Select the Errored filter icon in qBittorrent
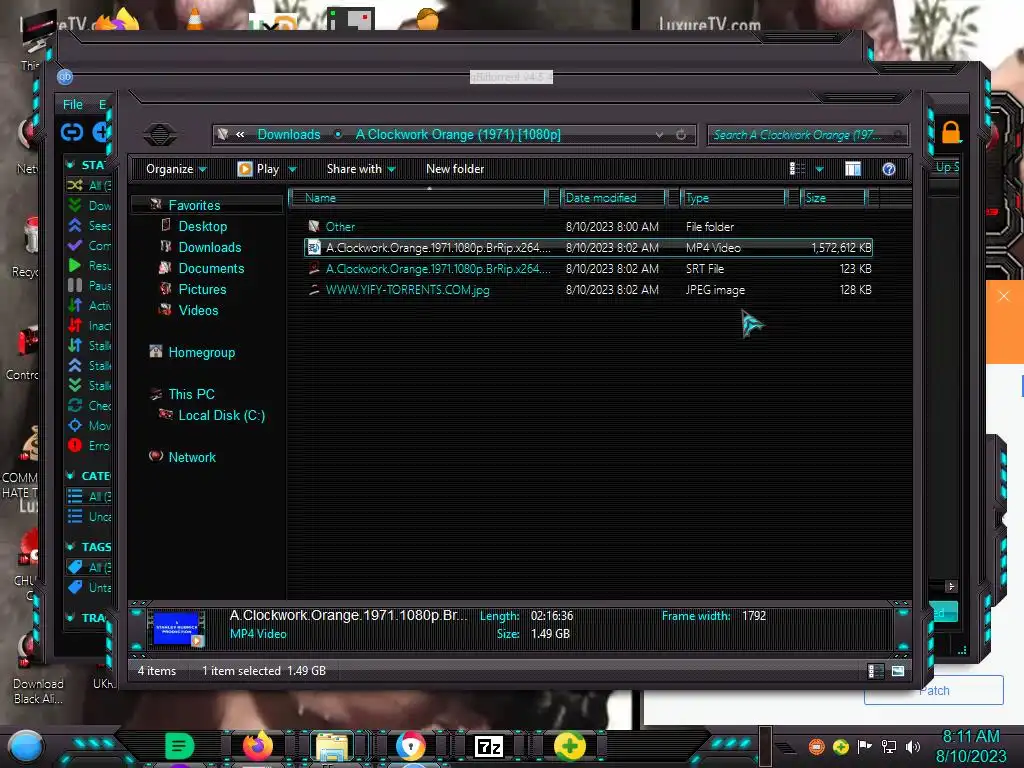Image resolution: width=1024 pixels, height=768 pixels. [x=75, y=445]
